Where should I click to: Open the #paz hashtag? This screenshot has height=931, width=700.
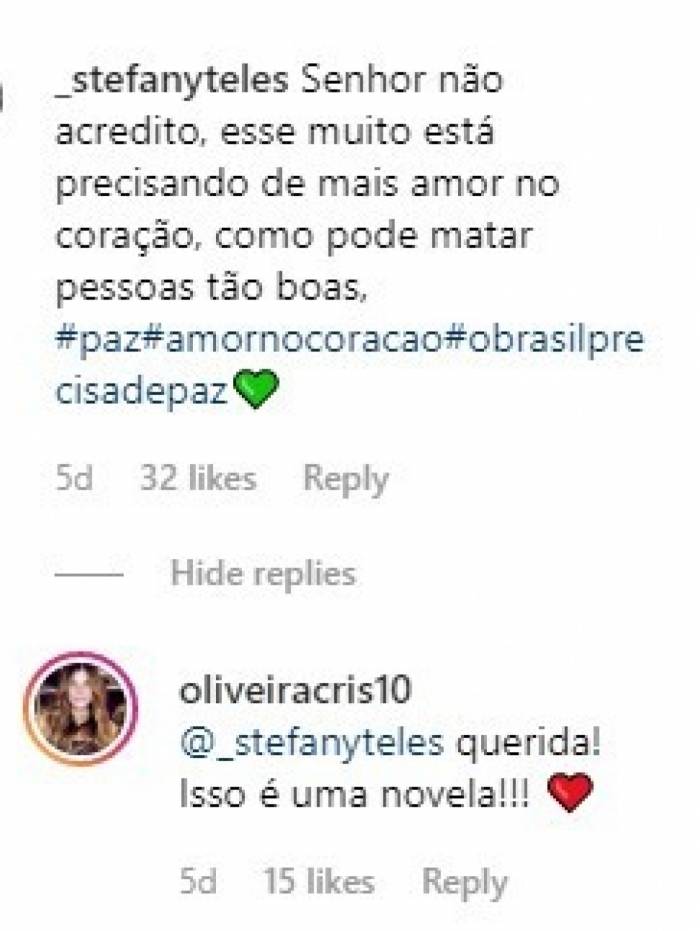point(99,341)
